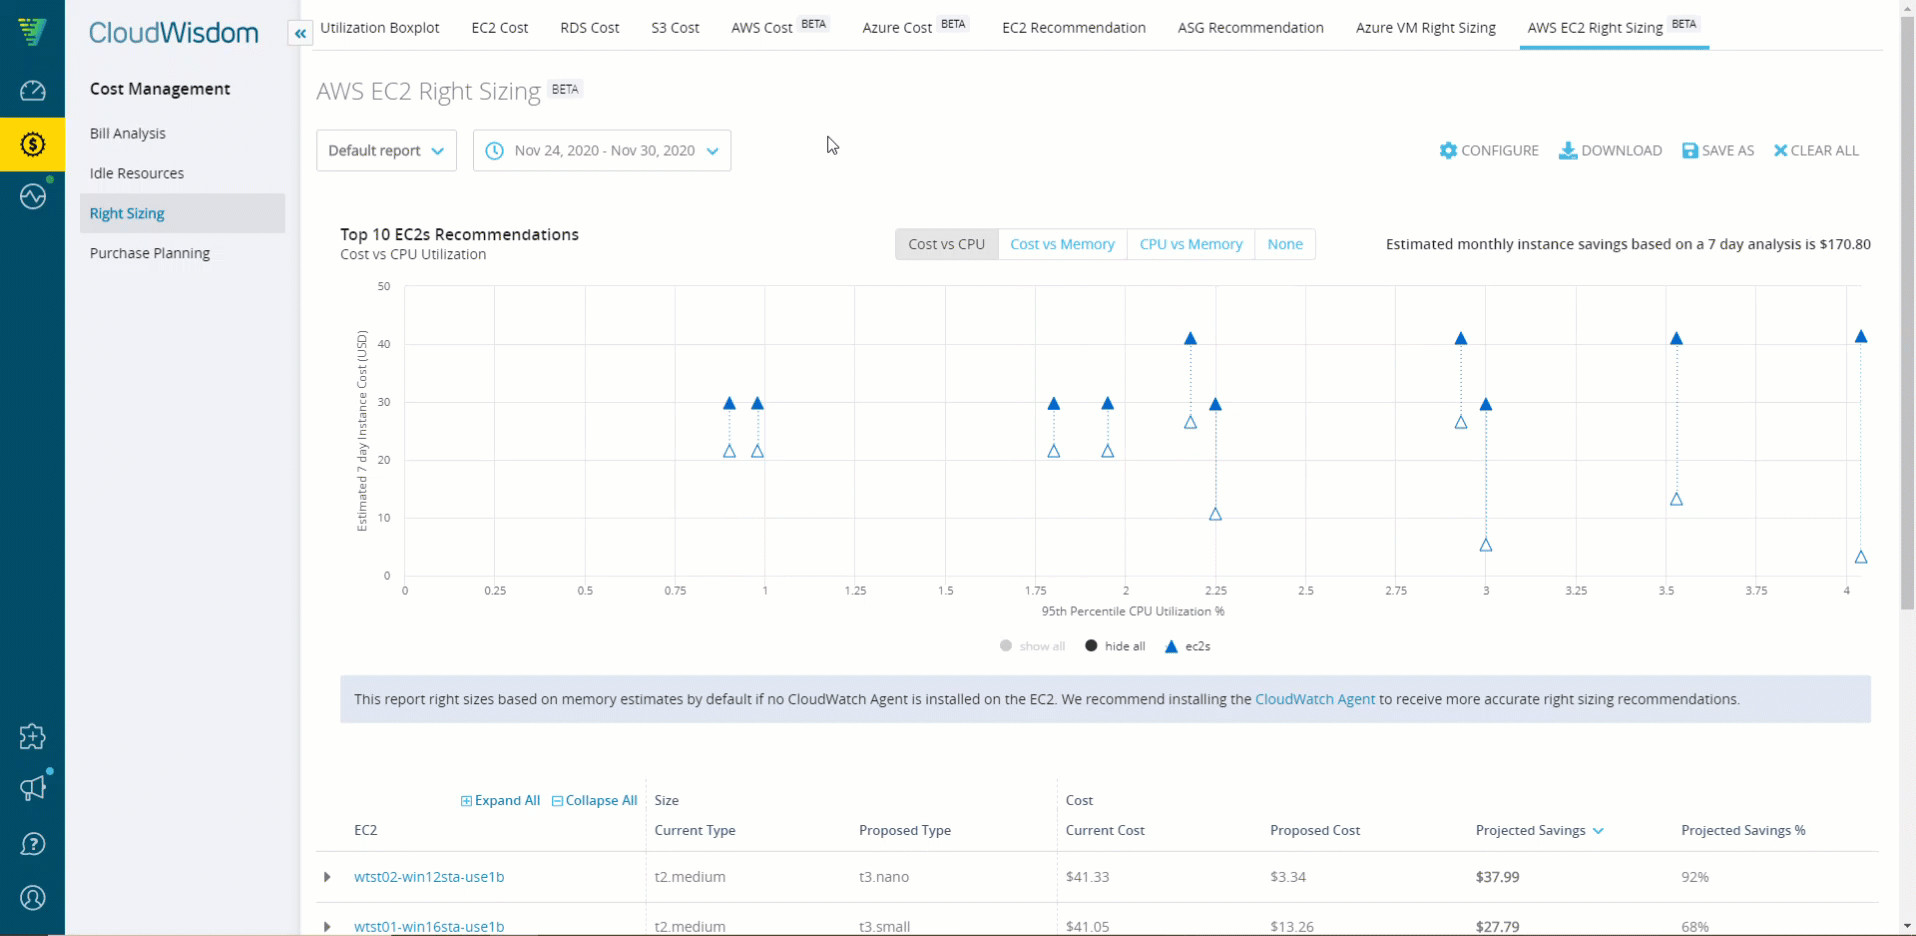The width and height of the screenshot is (1916, 936).
Task: Click the $37.99 projected savings cell
Action: [1497, 877]
